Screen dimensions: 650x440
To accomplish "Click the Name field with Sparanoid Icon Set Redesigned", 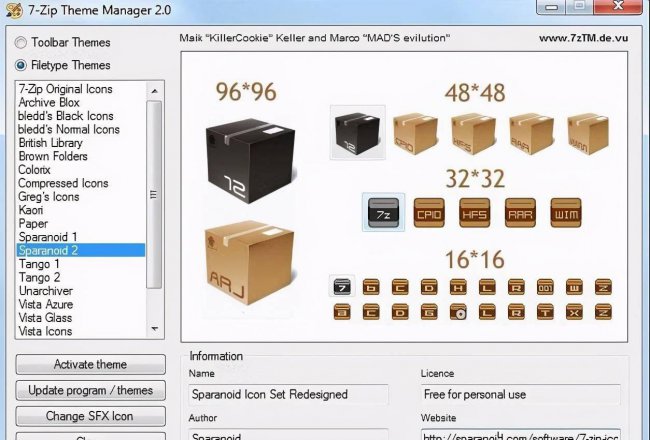I will [288, 394].
